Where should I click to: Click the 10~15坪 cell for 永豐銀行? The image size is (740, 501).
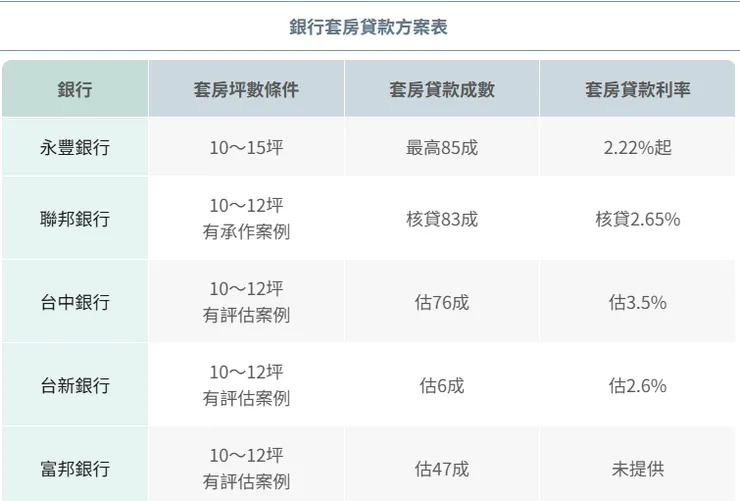pos(246,147)
